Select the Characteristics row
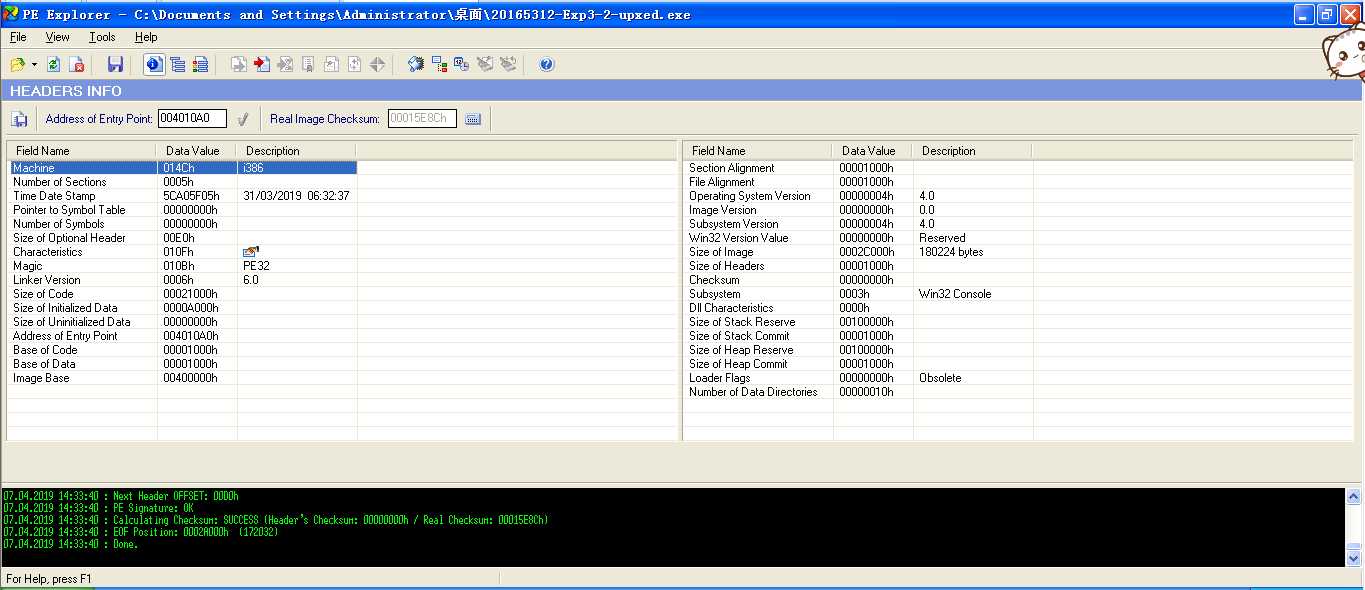 183,252
